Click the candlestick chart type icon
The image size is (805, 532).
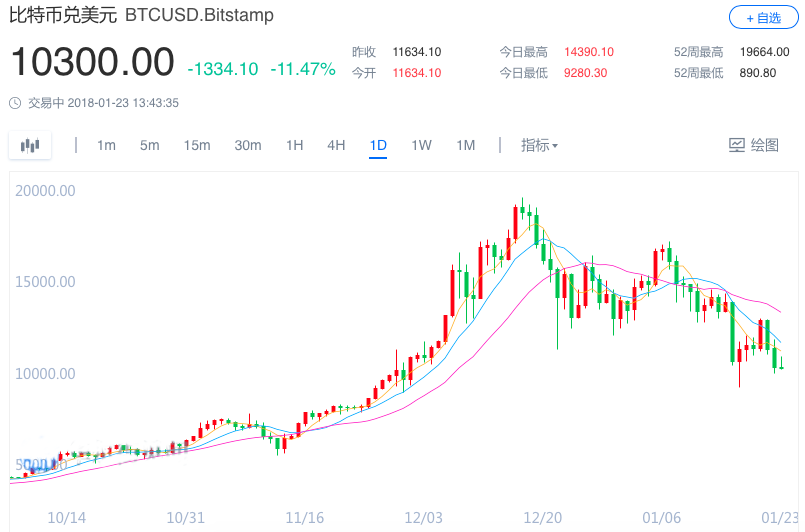click(30, 145)
